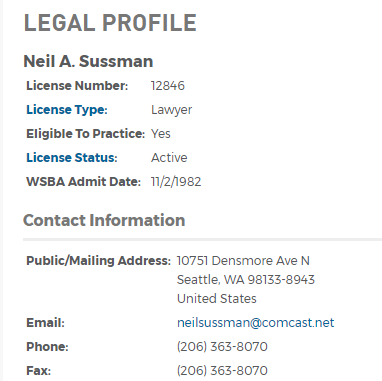Click the LEGAL PROFILE heading
This screenshot has height=381, width=382.
click(110, 23)
